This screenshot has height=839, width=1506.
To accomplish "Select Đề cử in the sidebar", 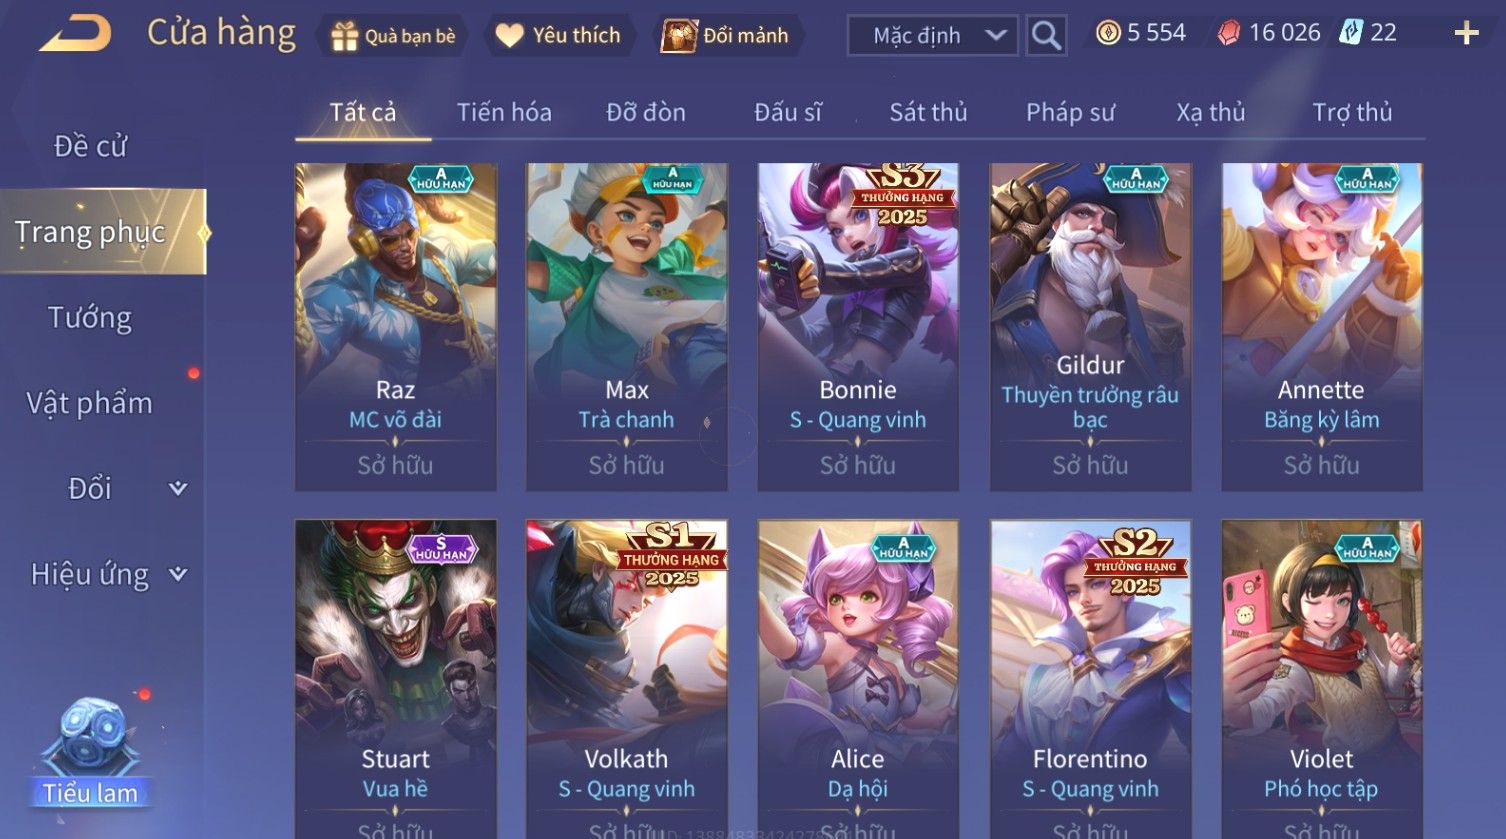I will [x=90, y=146].
